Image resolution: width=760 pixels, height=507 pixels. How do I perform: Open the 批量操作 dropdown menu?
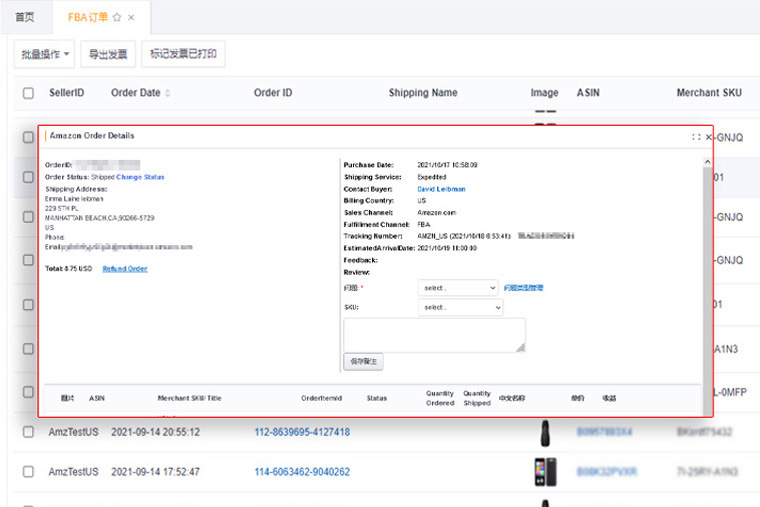point(46,54)
